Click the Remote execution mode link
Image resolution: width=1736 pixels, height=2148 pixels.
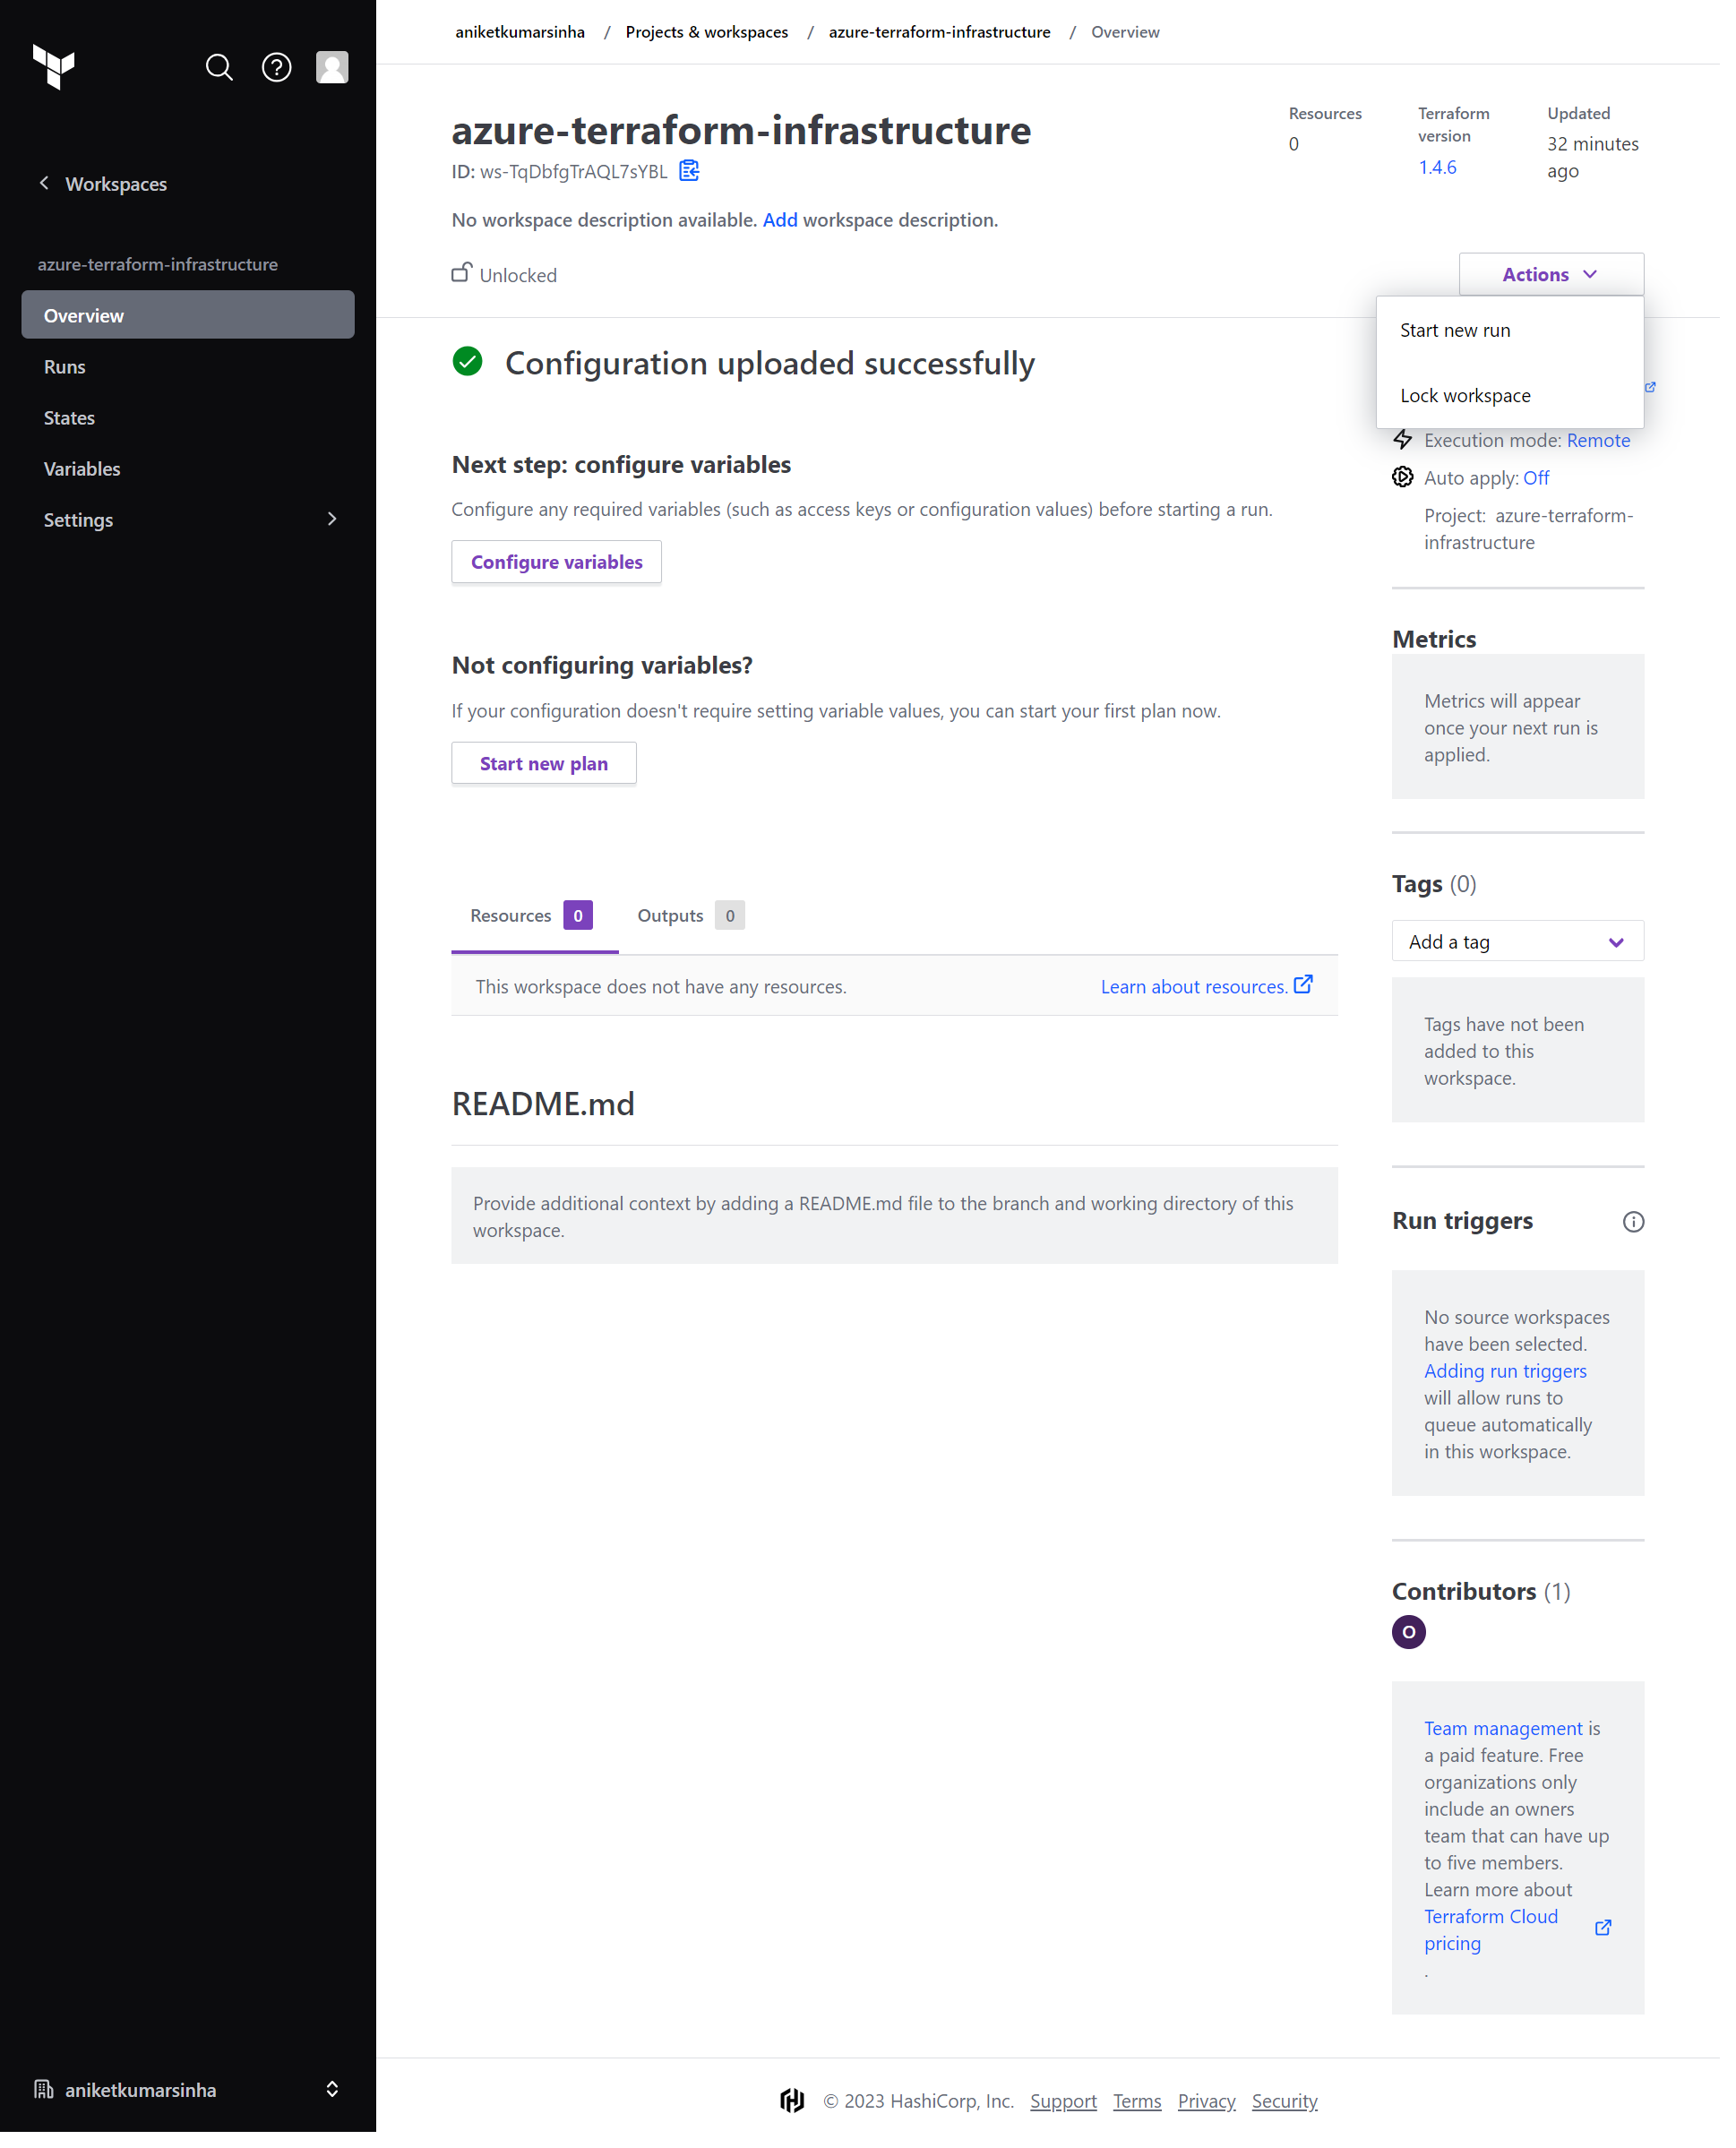click(1613, 444)
